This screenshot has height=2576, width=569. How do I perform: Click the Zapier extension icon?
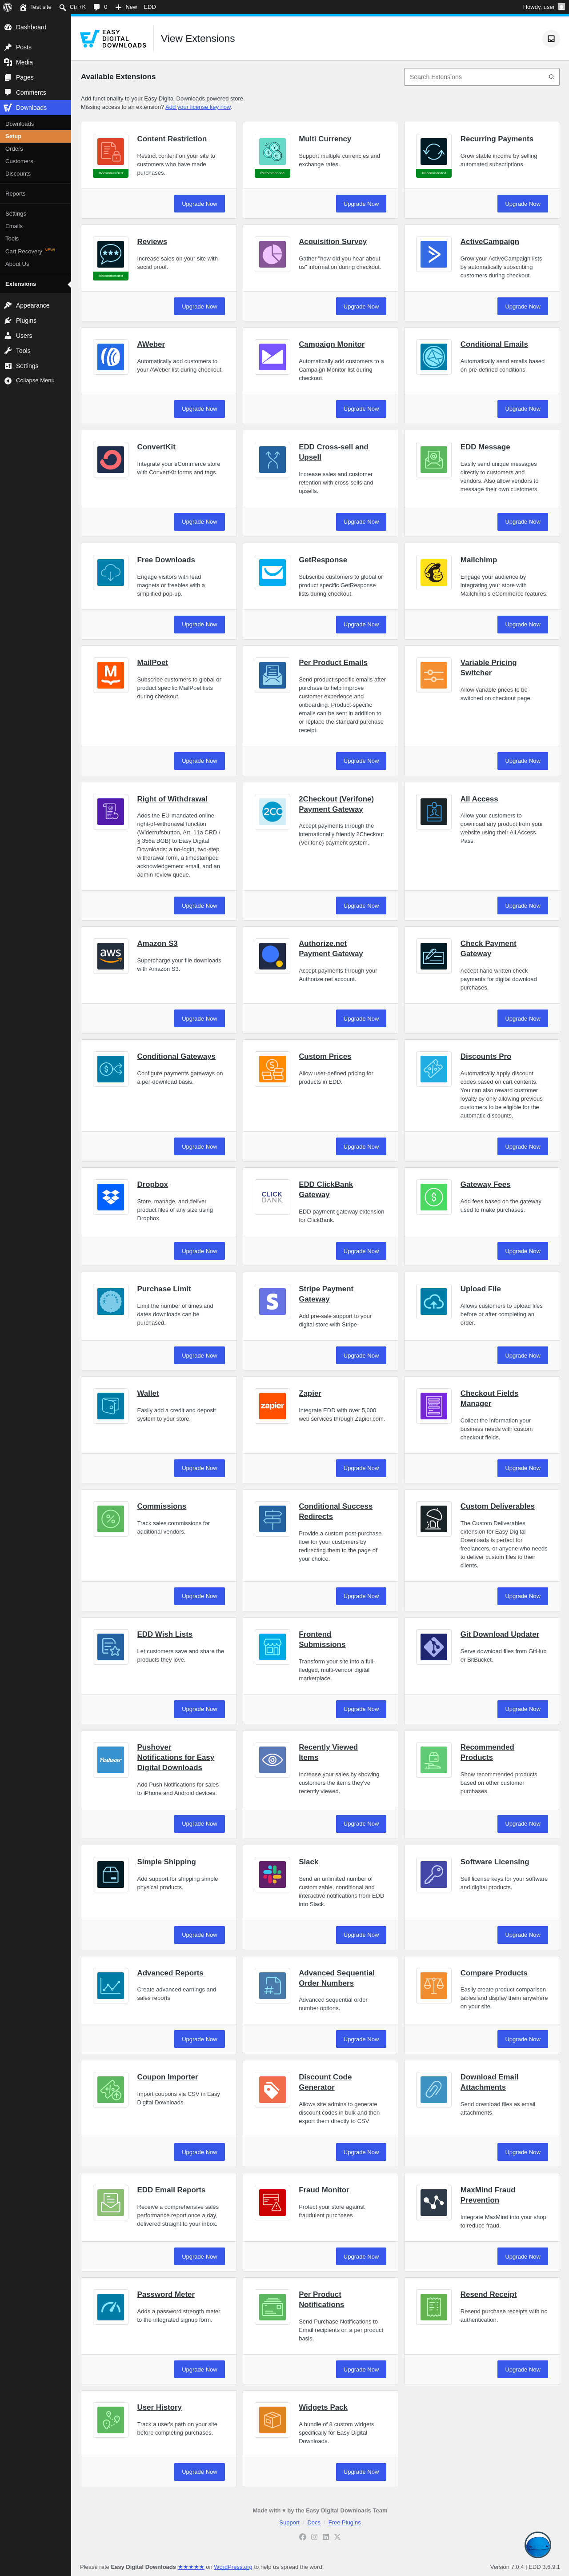pyautogui.click(x=272, y=1406)
